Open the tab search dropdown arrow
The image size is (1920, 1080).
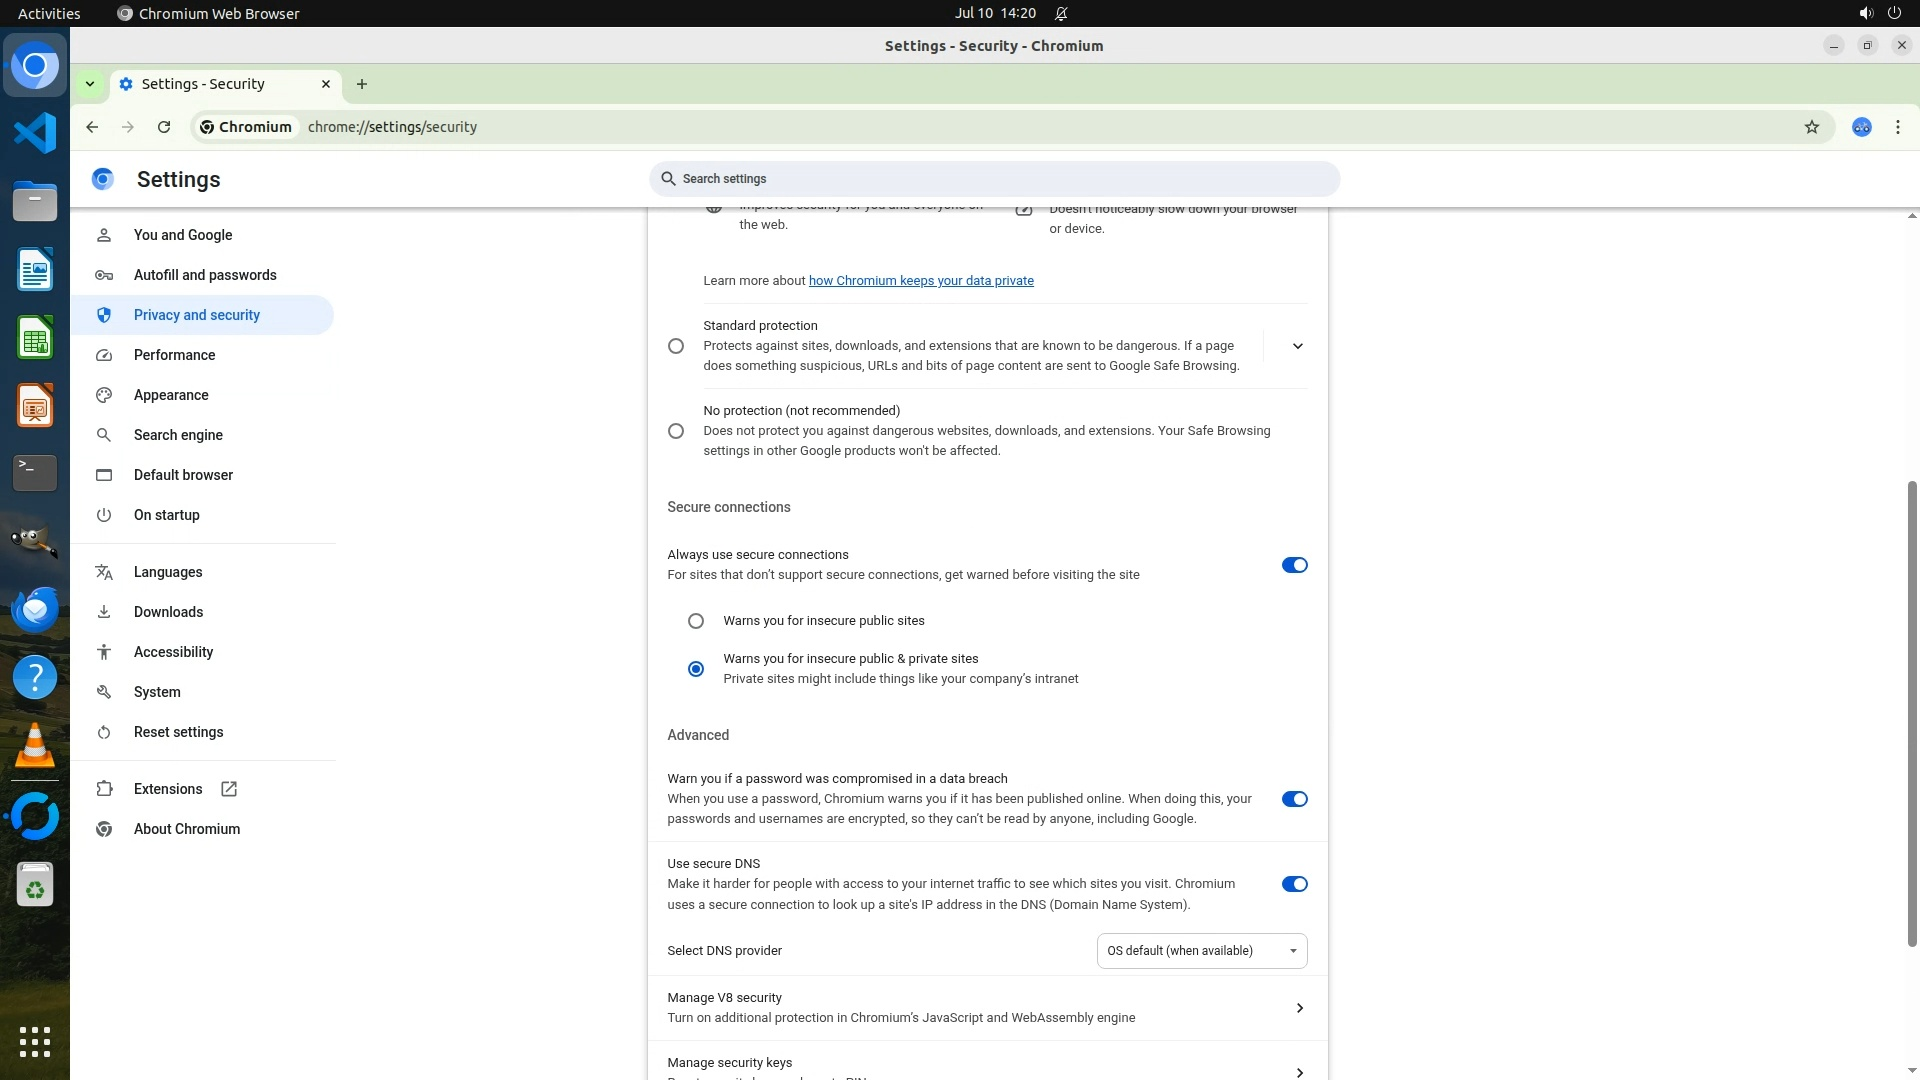coord(90,84)
